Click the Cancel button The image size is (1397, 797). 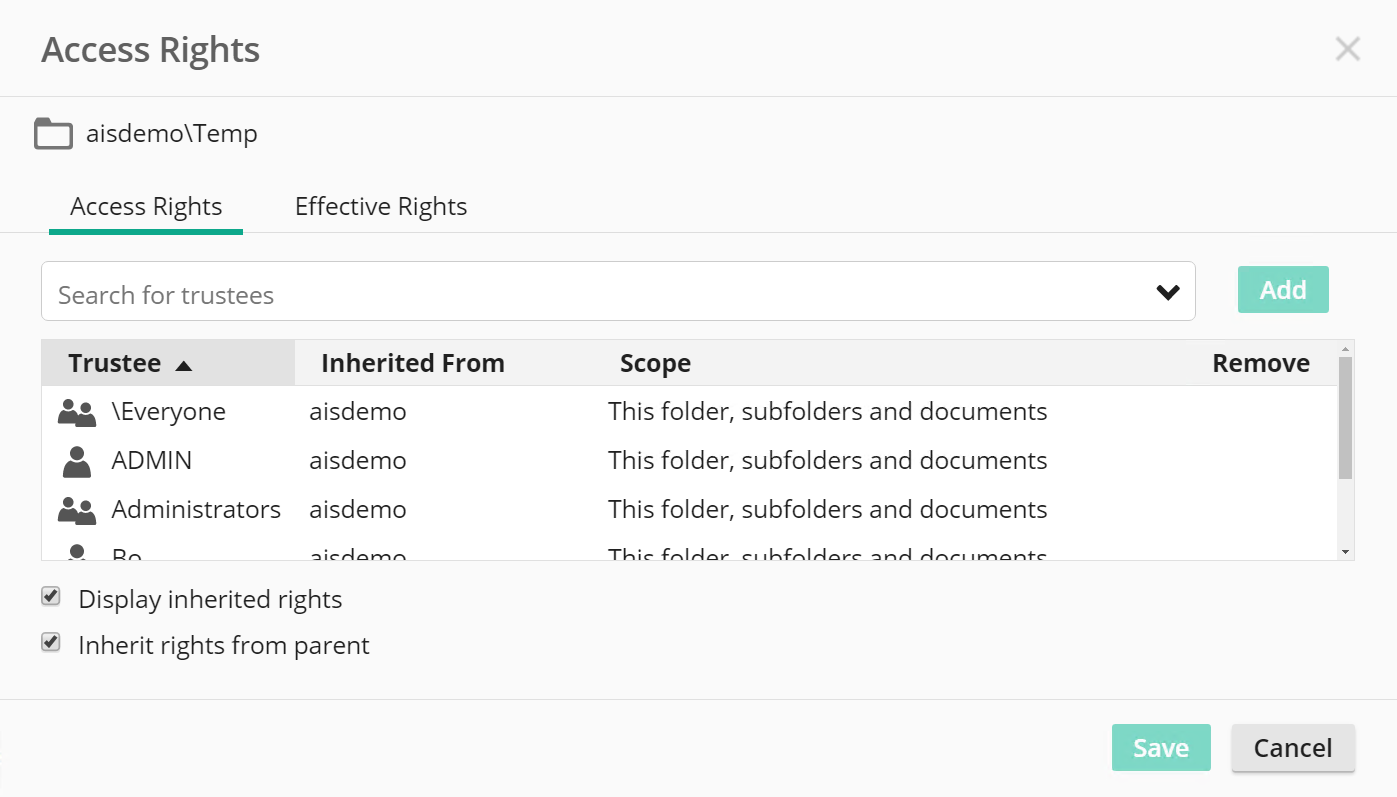[1293, 748]
